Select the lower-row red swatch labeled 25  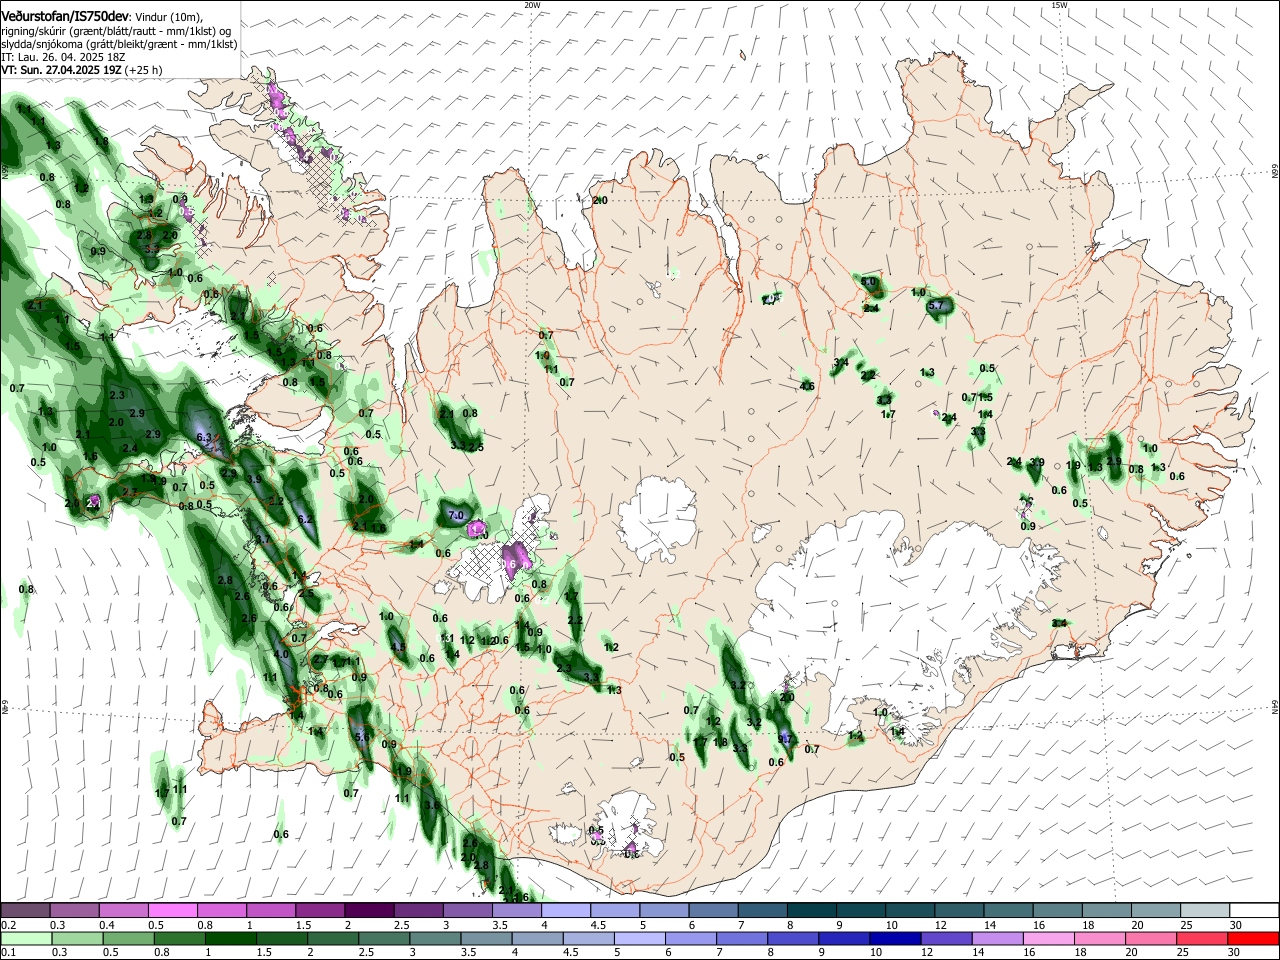1202,938
